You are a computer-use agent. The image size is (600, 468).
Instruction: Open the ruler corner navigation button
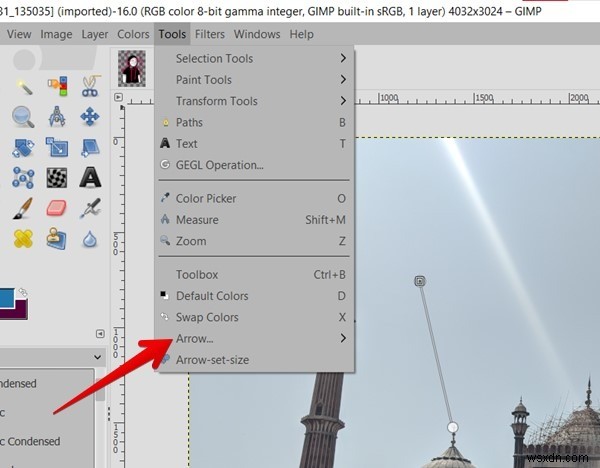(118, 97)
